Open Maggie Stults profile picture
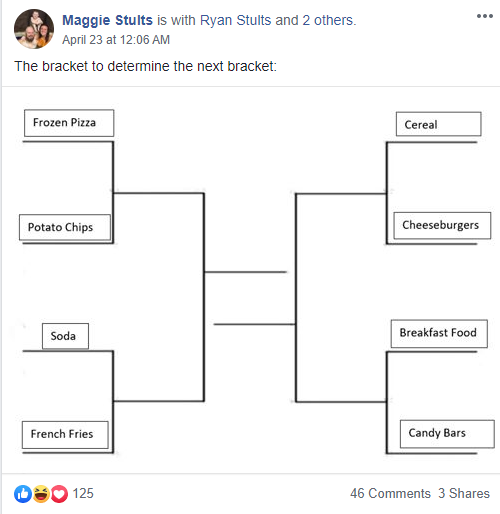 pyautogui.click(x=34, y=29)
